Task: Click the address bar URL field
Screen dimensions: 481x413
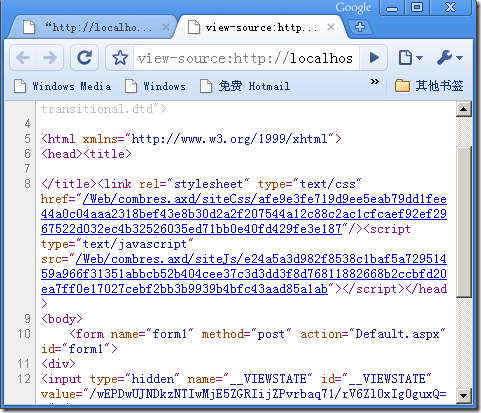Action: tap(246, 58)
